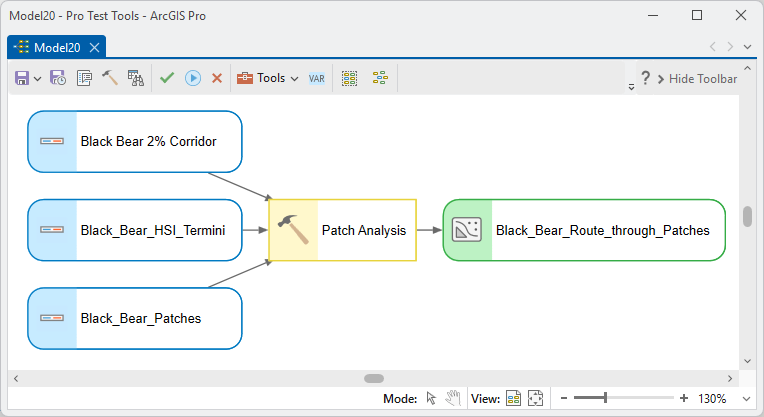Image resolution: width=764 pixels, height=417 pixels.
Task: Zoom in with the plus button
Action: pyautogui.click(x=684, y=398)
